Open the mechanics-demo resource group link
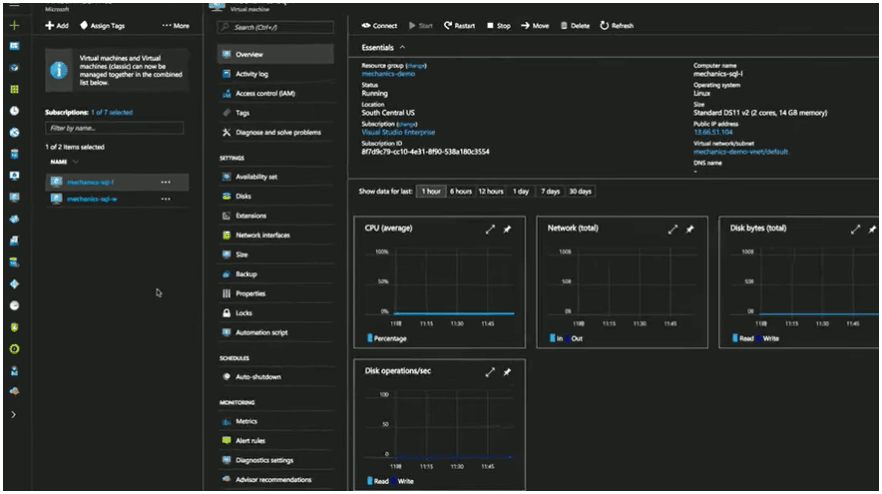The width and height of the screenshot is (882, 494). (388, 74)
